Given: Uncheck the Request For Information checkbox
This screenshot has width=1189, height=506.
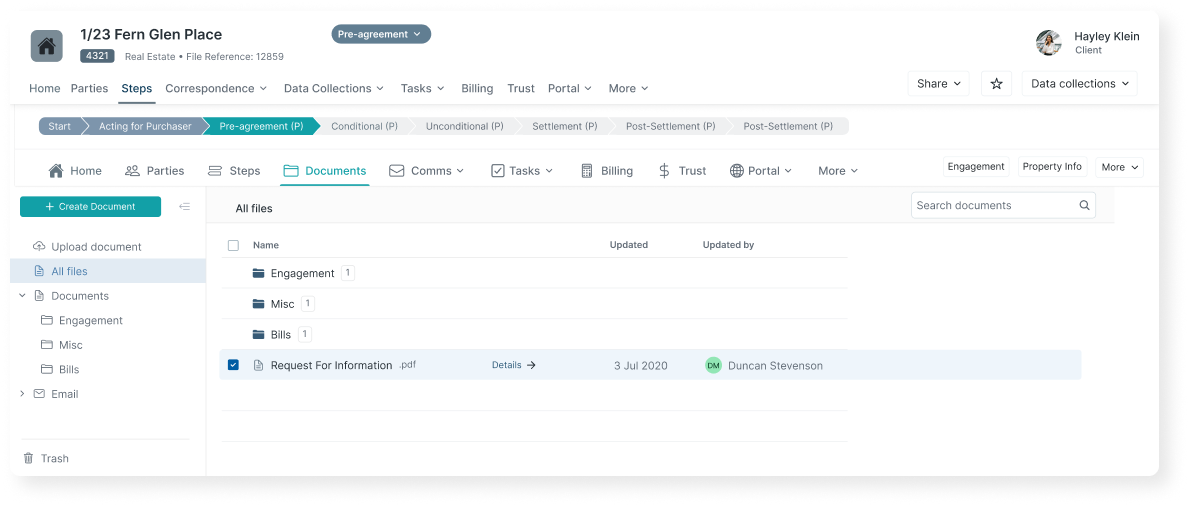Looking at the screenshot, I should (x=233, y=365).
